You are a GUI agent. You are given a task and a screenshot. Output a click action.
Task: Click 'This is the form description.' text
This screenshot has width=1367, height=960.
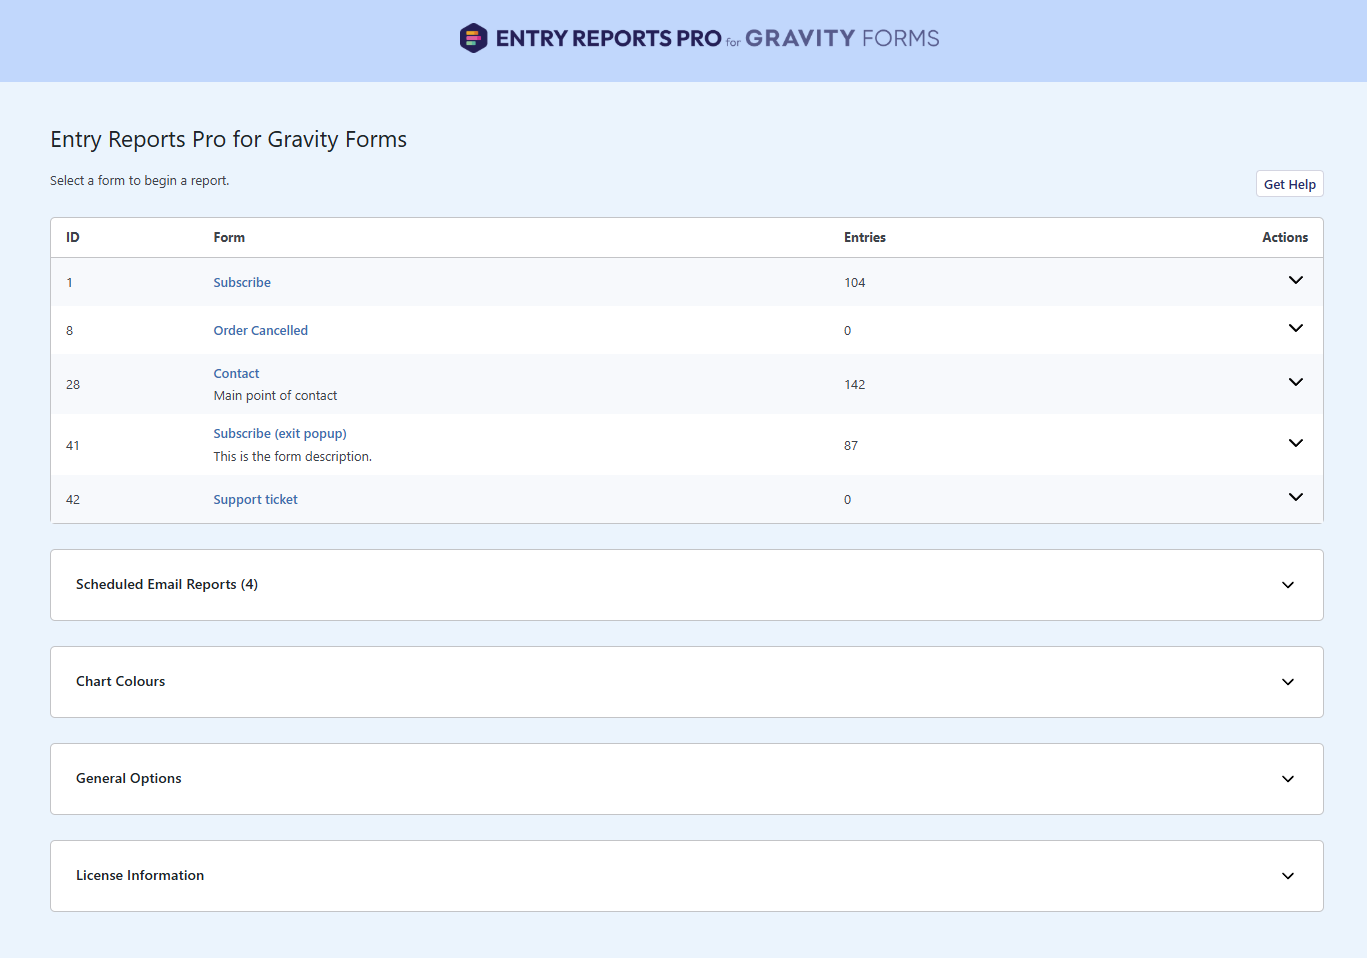[x=292, y=456]
